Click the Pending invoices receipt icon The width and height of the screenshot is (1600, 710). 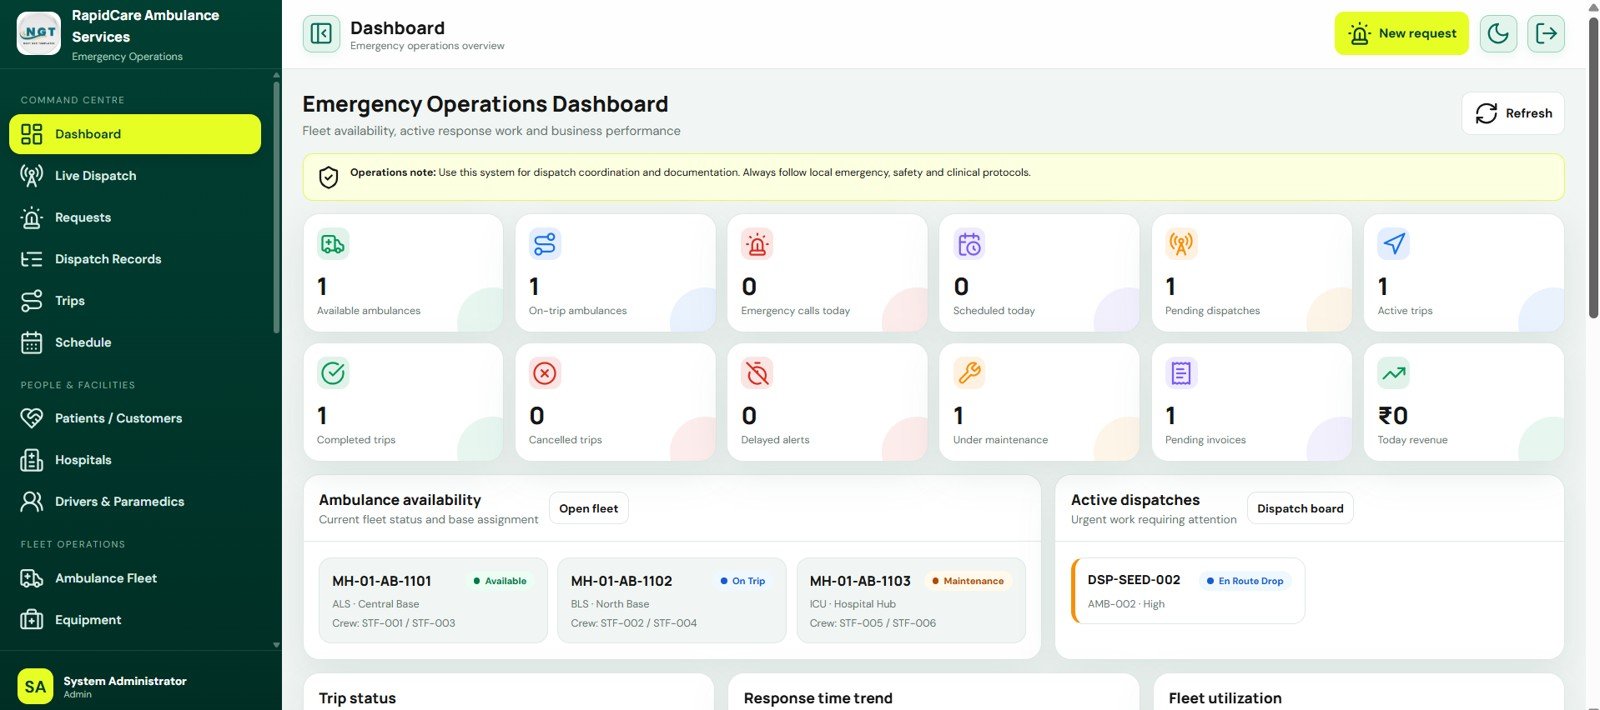click(x=1181, y=373)
